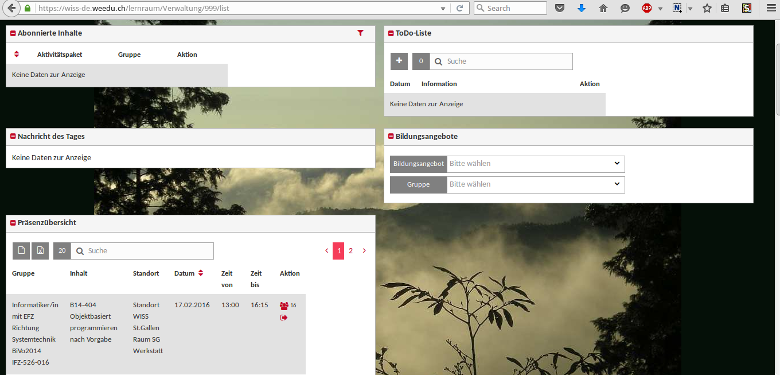Click the browser back arrow button
Image resolution: width=780 pixels, height=375 pixels.
[11, 8]
